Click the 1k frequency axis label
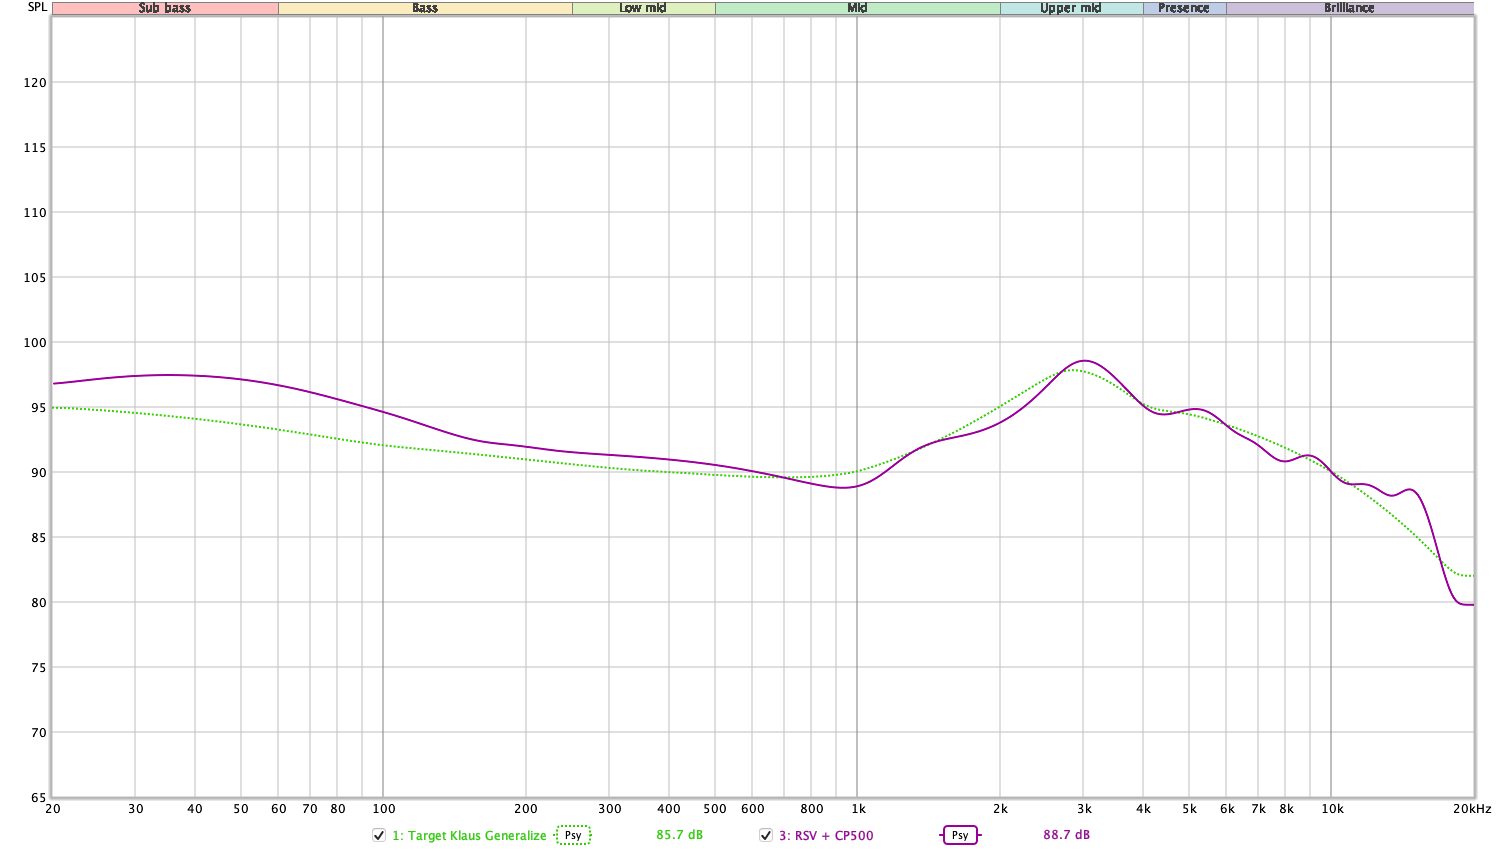The image size is (1500, 851). coord(858,809)
